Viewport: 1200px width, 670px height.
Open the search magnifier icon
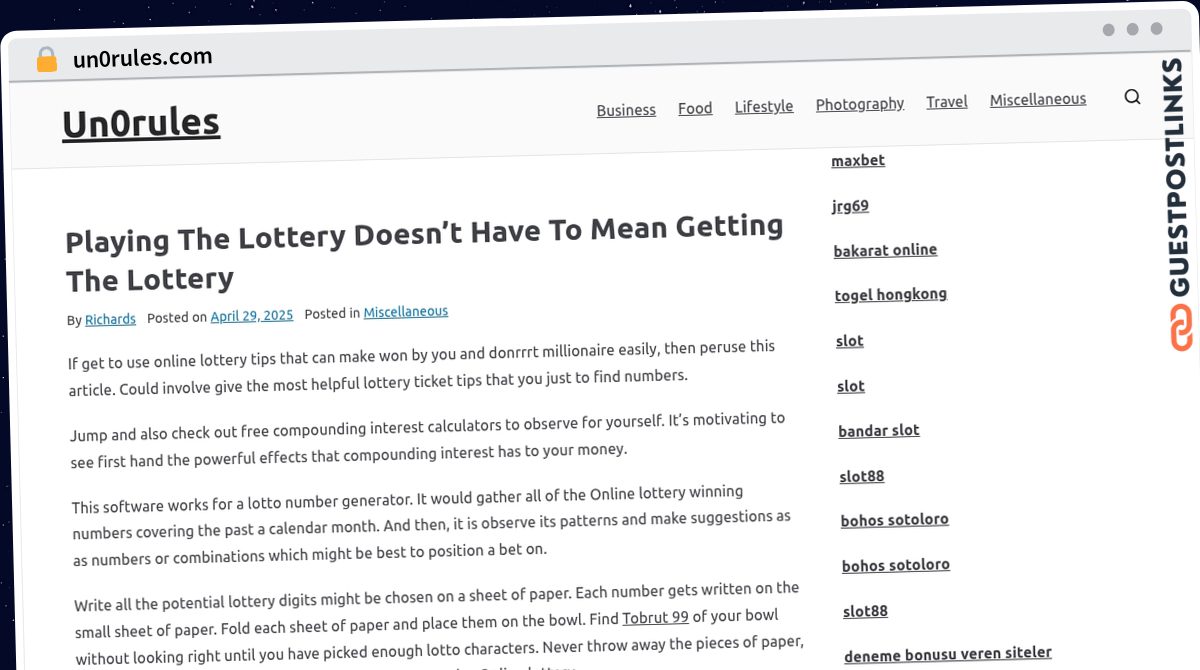[x=1132, y=97]
